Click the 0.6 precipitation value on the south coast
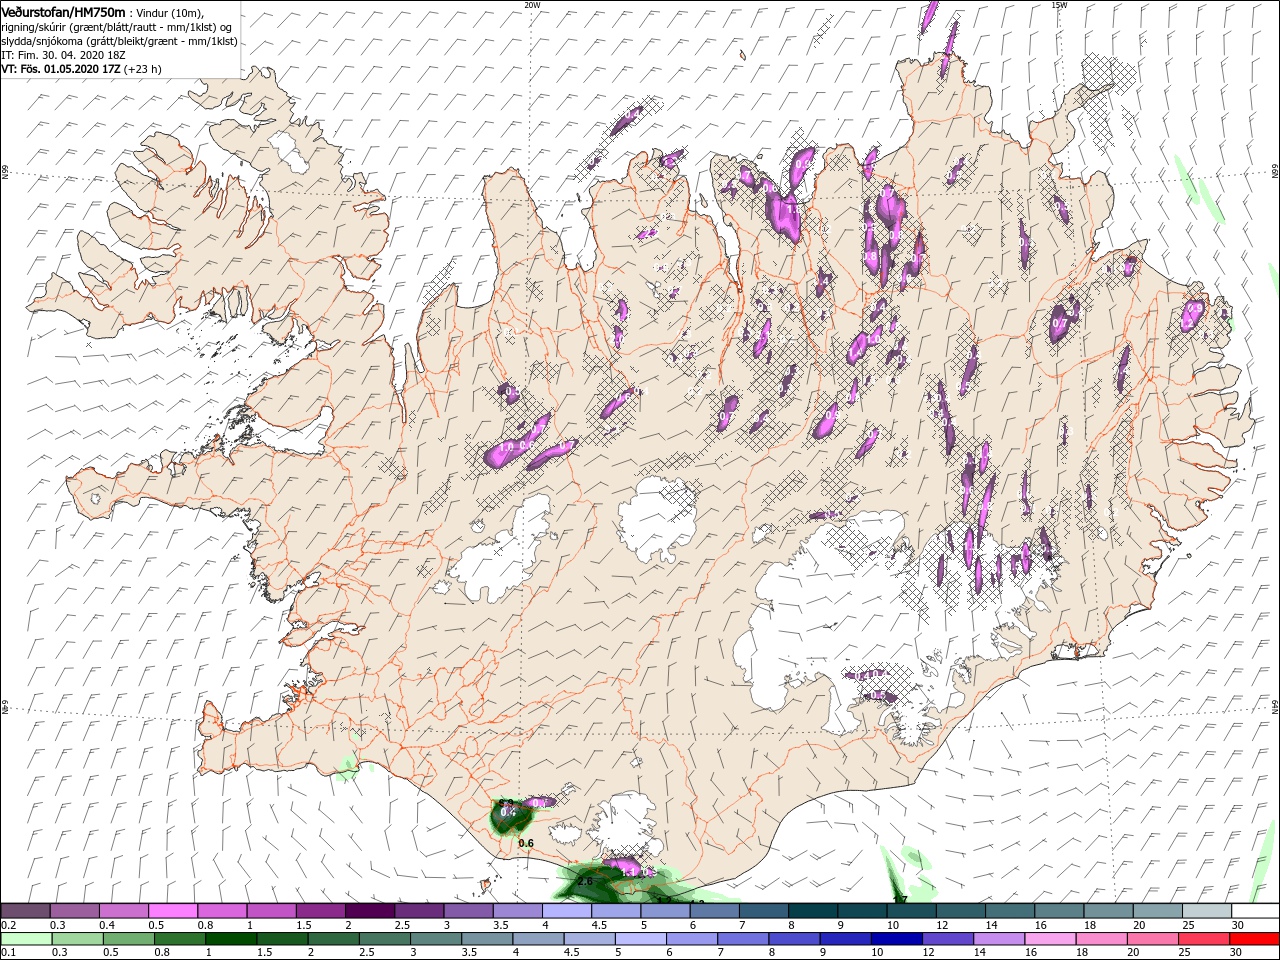The width and height of the screenshot is (1280, 960). pyautogui.click(x=526, y=843)
